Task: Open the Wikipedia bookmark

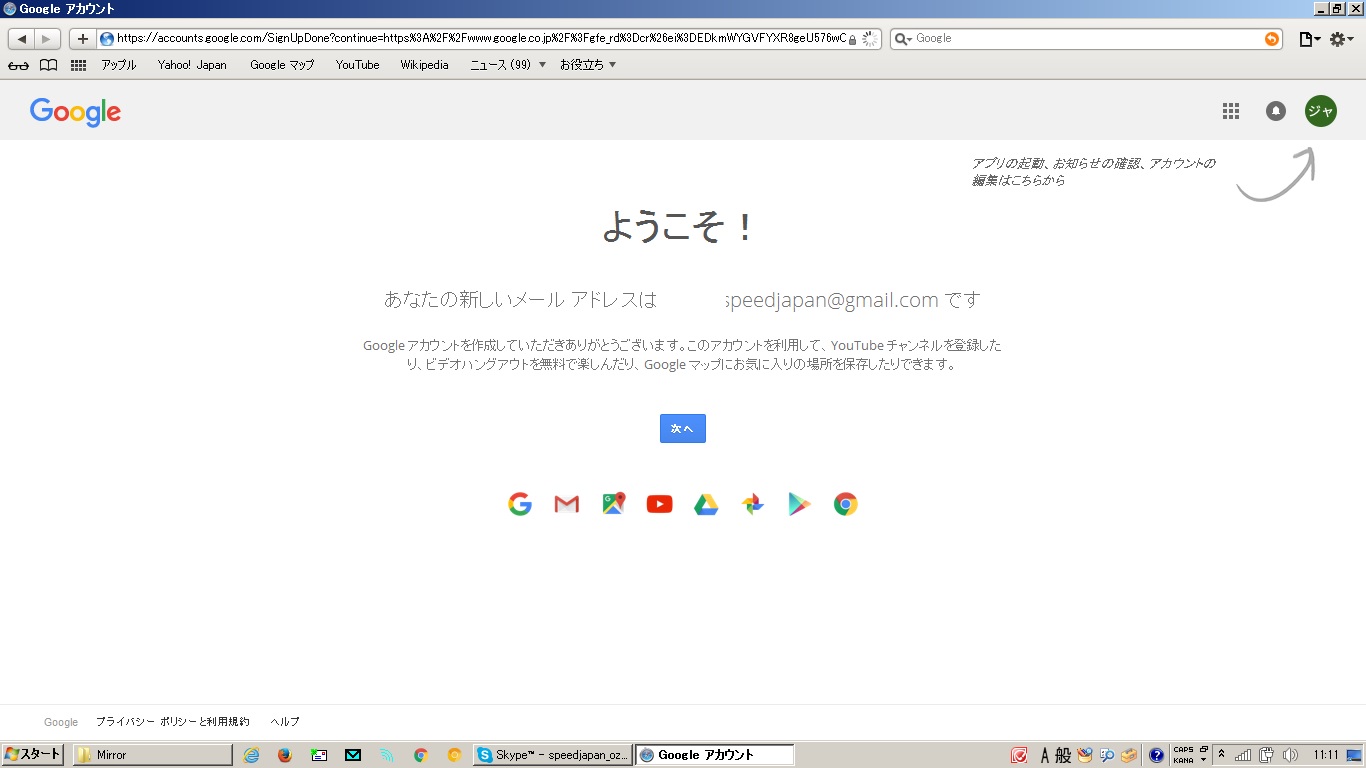Action: 424,65
